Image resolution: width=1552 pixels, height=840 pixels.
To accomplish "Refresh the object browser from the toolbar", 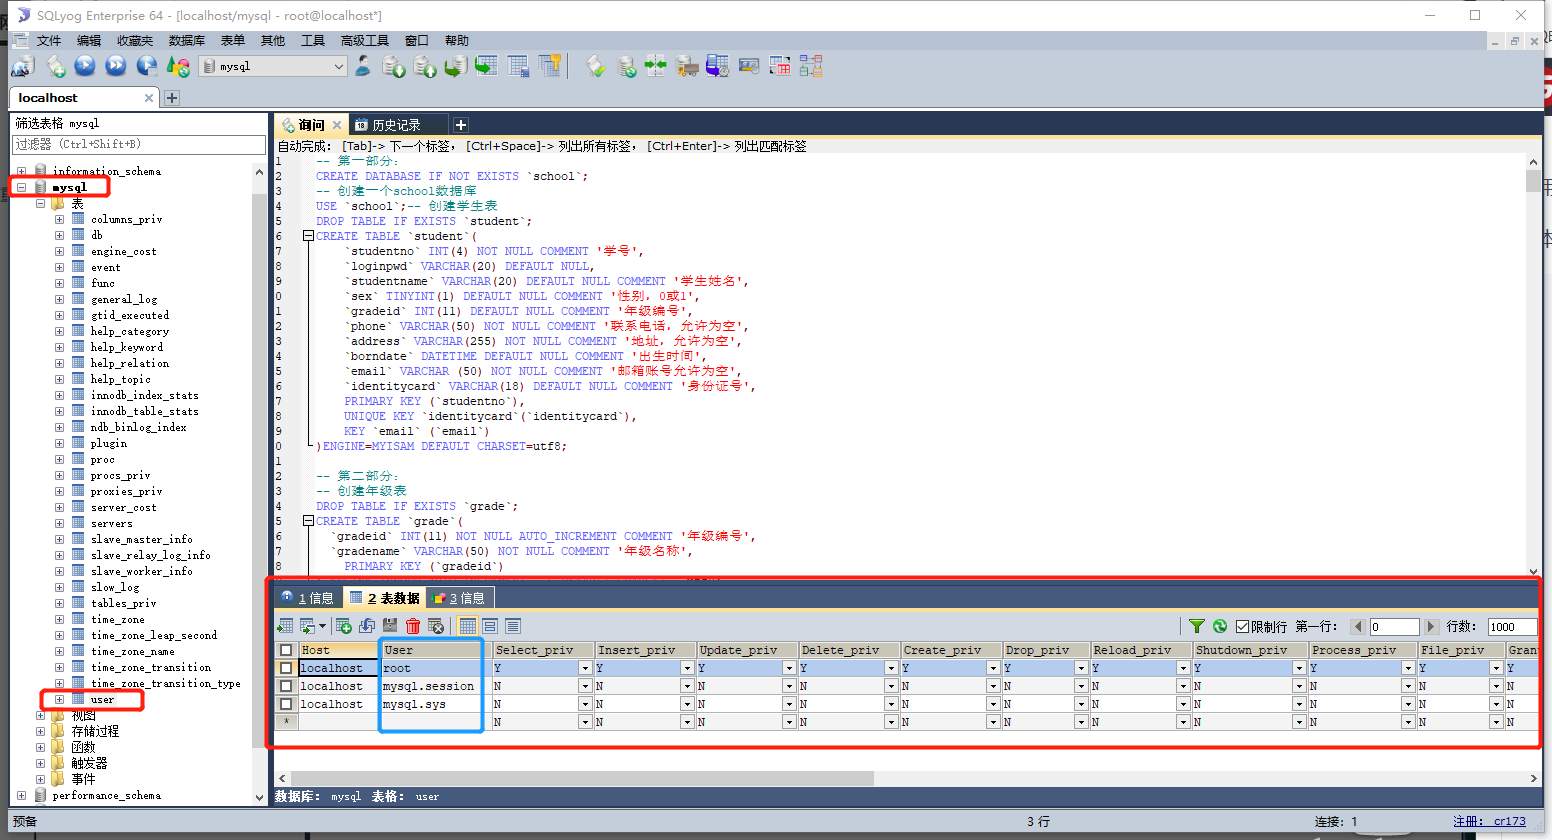I will (178, 66).
